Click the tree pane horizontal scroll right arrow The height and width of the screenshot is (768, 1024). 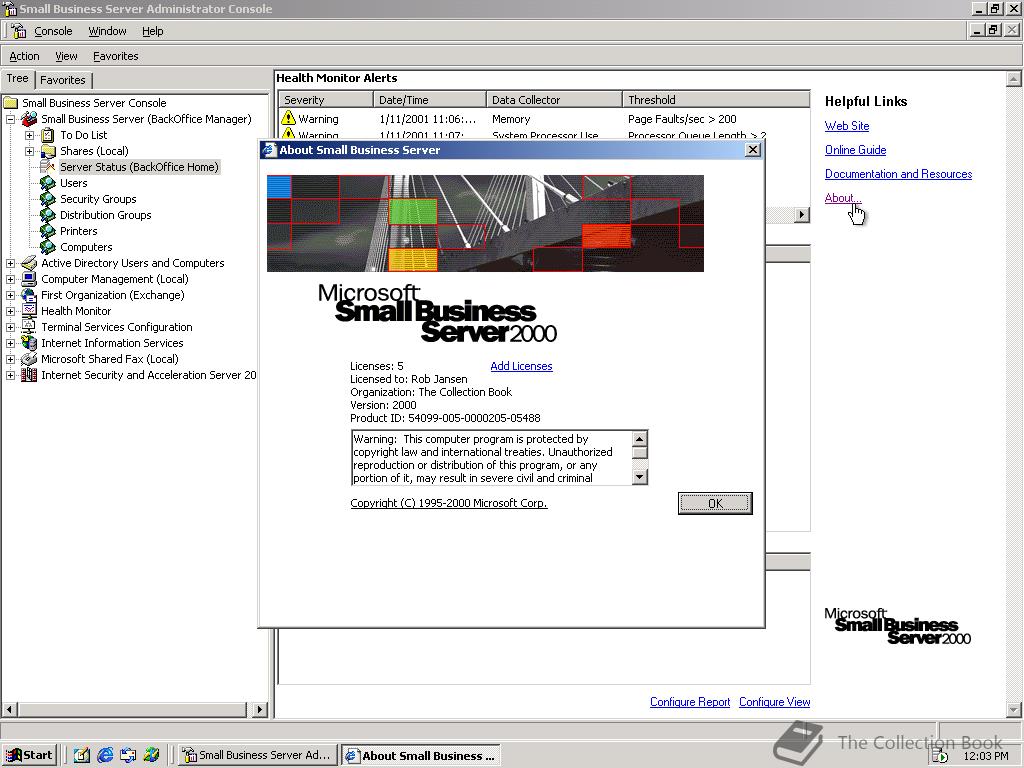[x=260, y=709]
